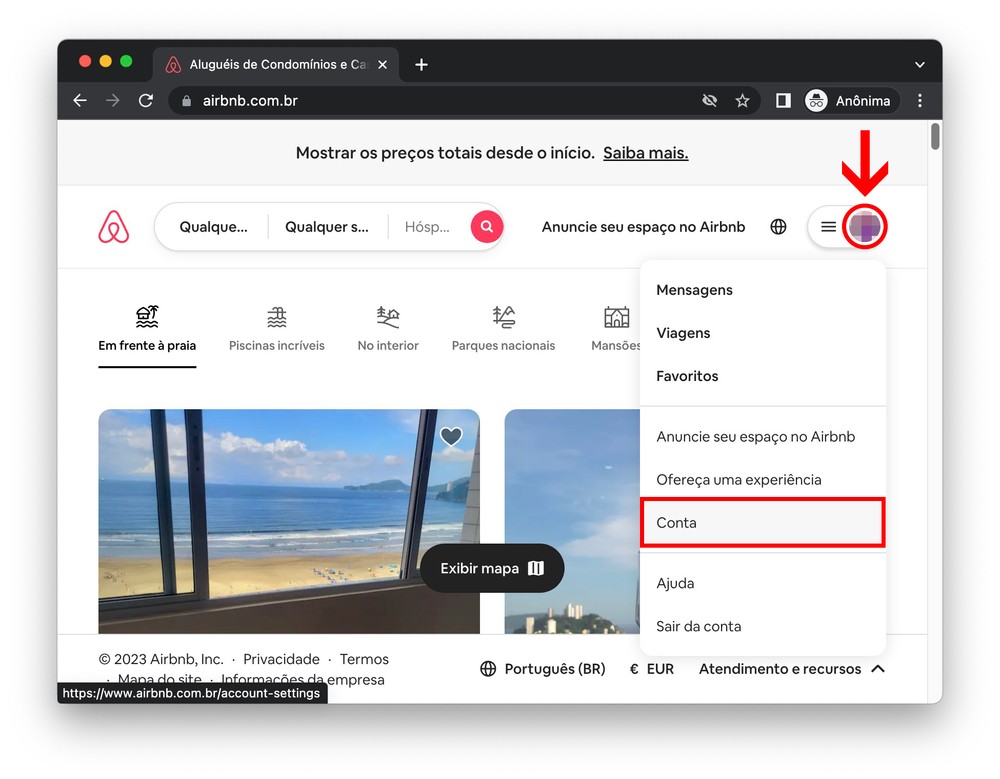Click the crossed-eye tracking icon in address bar
This screenshot has width=1000, height=779.
click(709, 100)
